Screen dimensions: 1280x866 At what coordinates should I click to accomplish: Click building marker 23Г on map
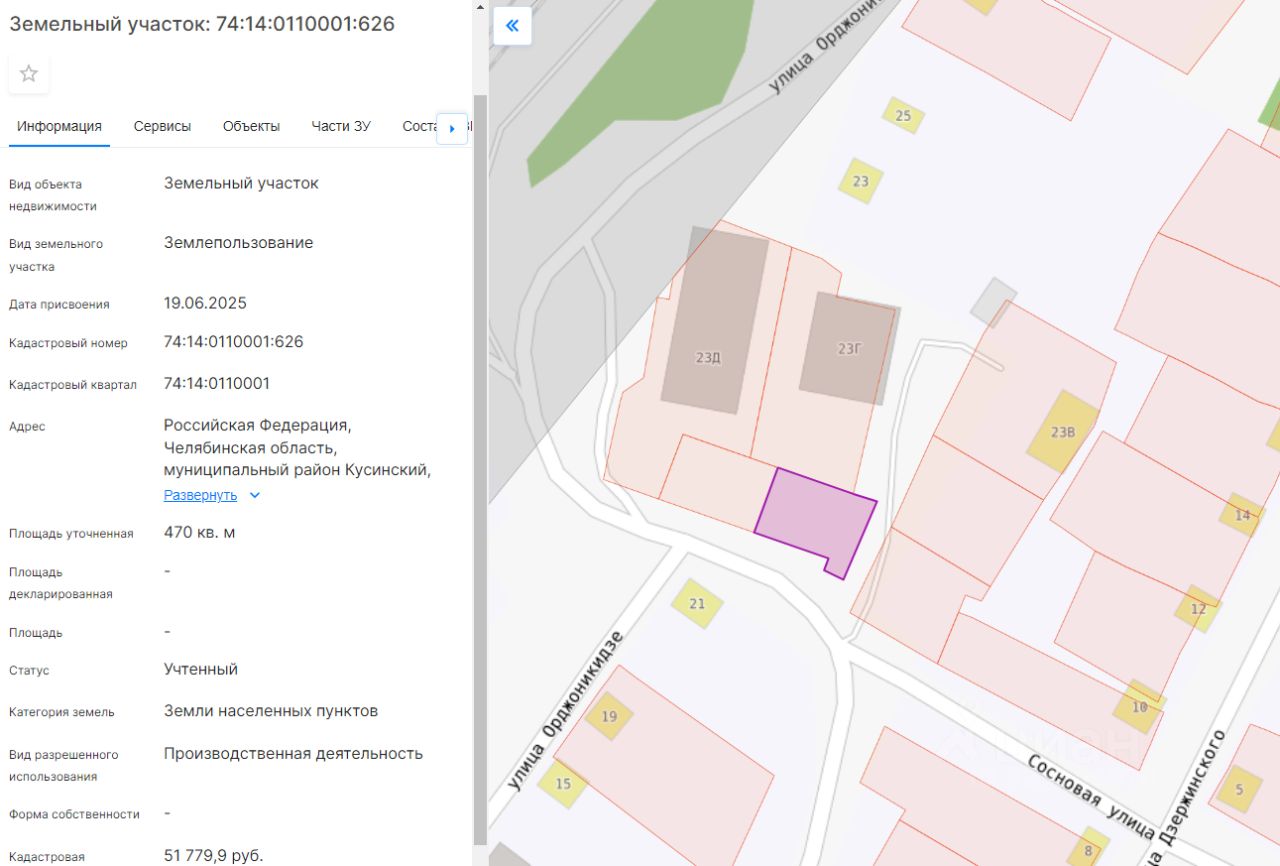pos(849,348)
